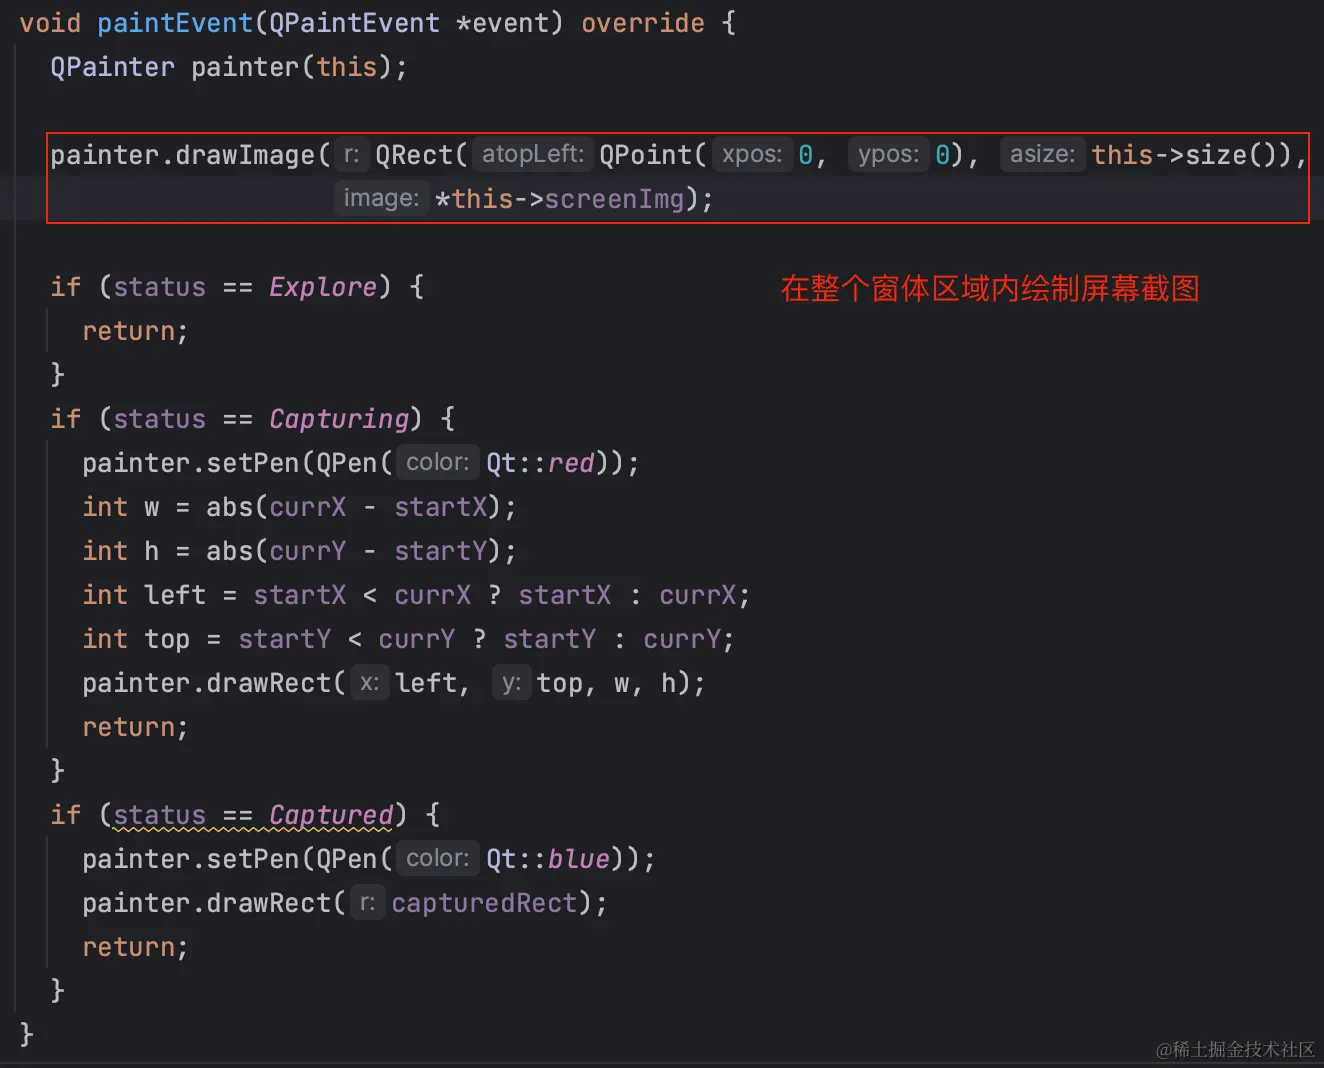Viewport: 1324px width, 1068px height.
Task: Click the r: parameter hint chip
Action: tap(351, 155)
